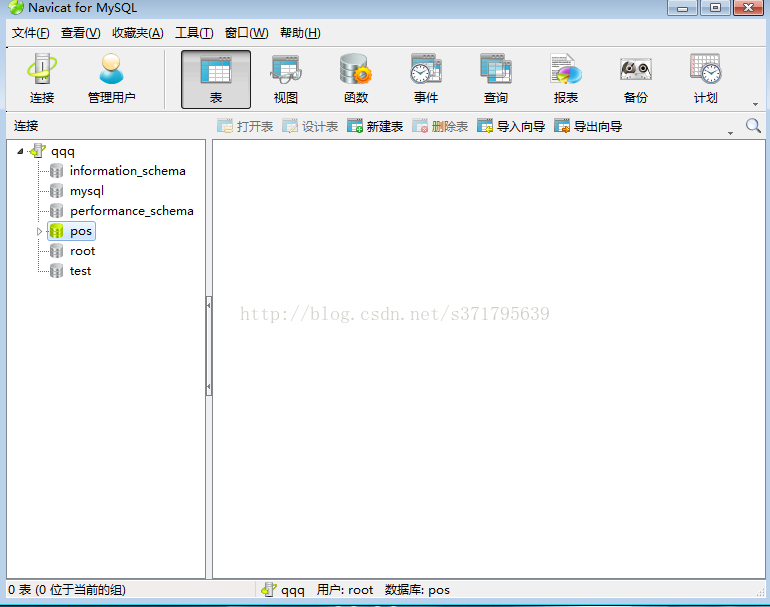Open 函数 functions section
770x607 pixels.
[x=356, y=79]
